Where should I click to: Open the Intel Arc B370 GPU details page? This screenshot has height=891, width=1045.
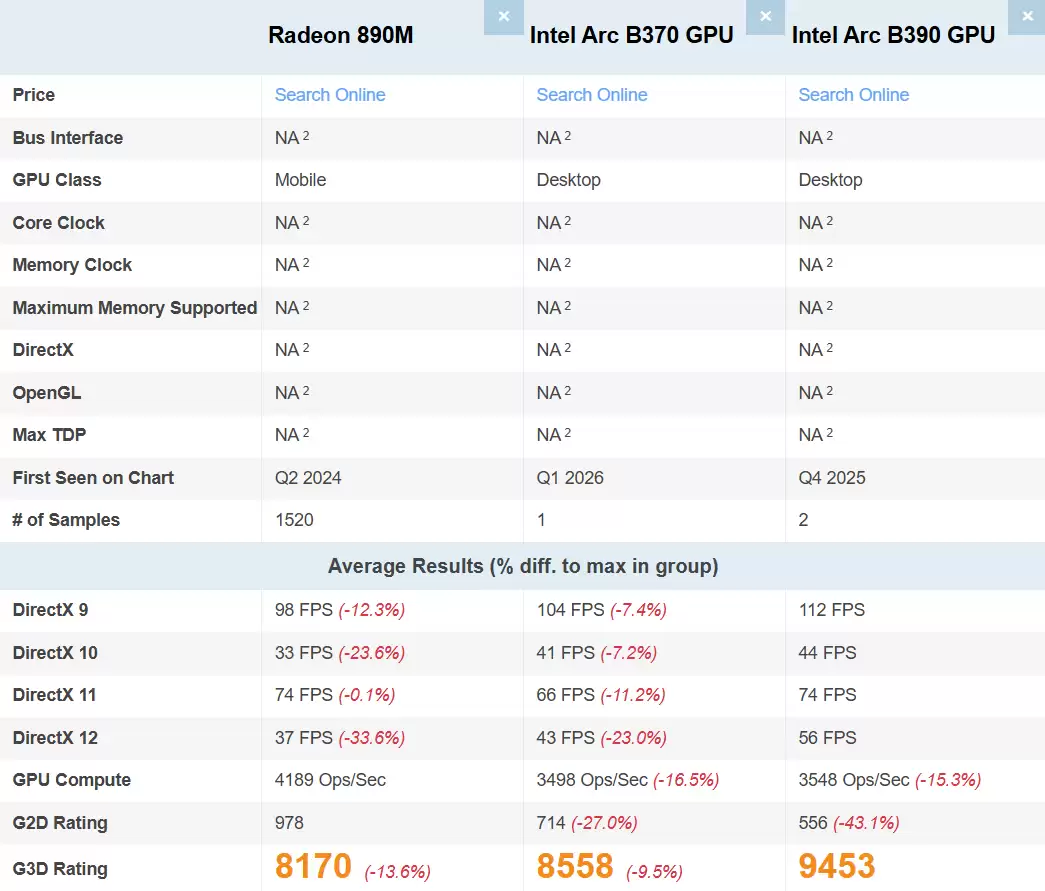[x=631, y=35]
